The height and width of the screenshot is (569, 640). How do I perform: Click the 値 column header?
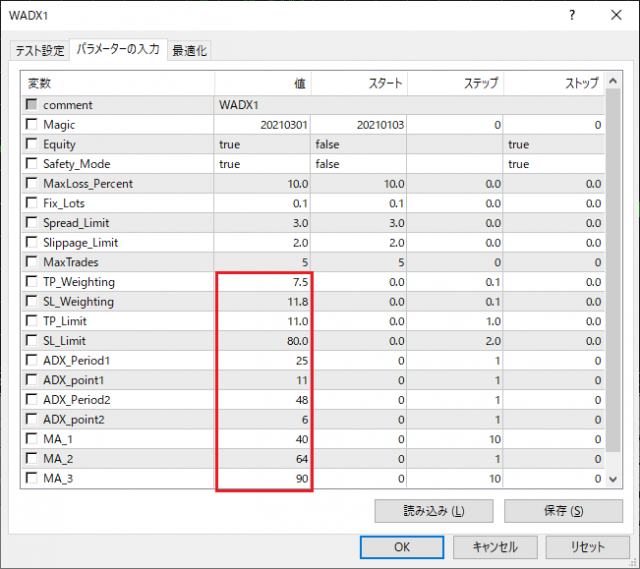[x=262, y=84]
